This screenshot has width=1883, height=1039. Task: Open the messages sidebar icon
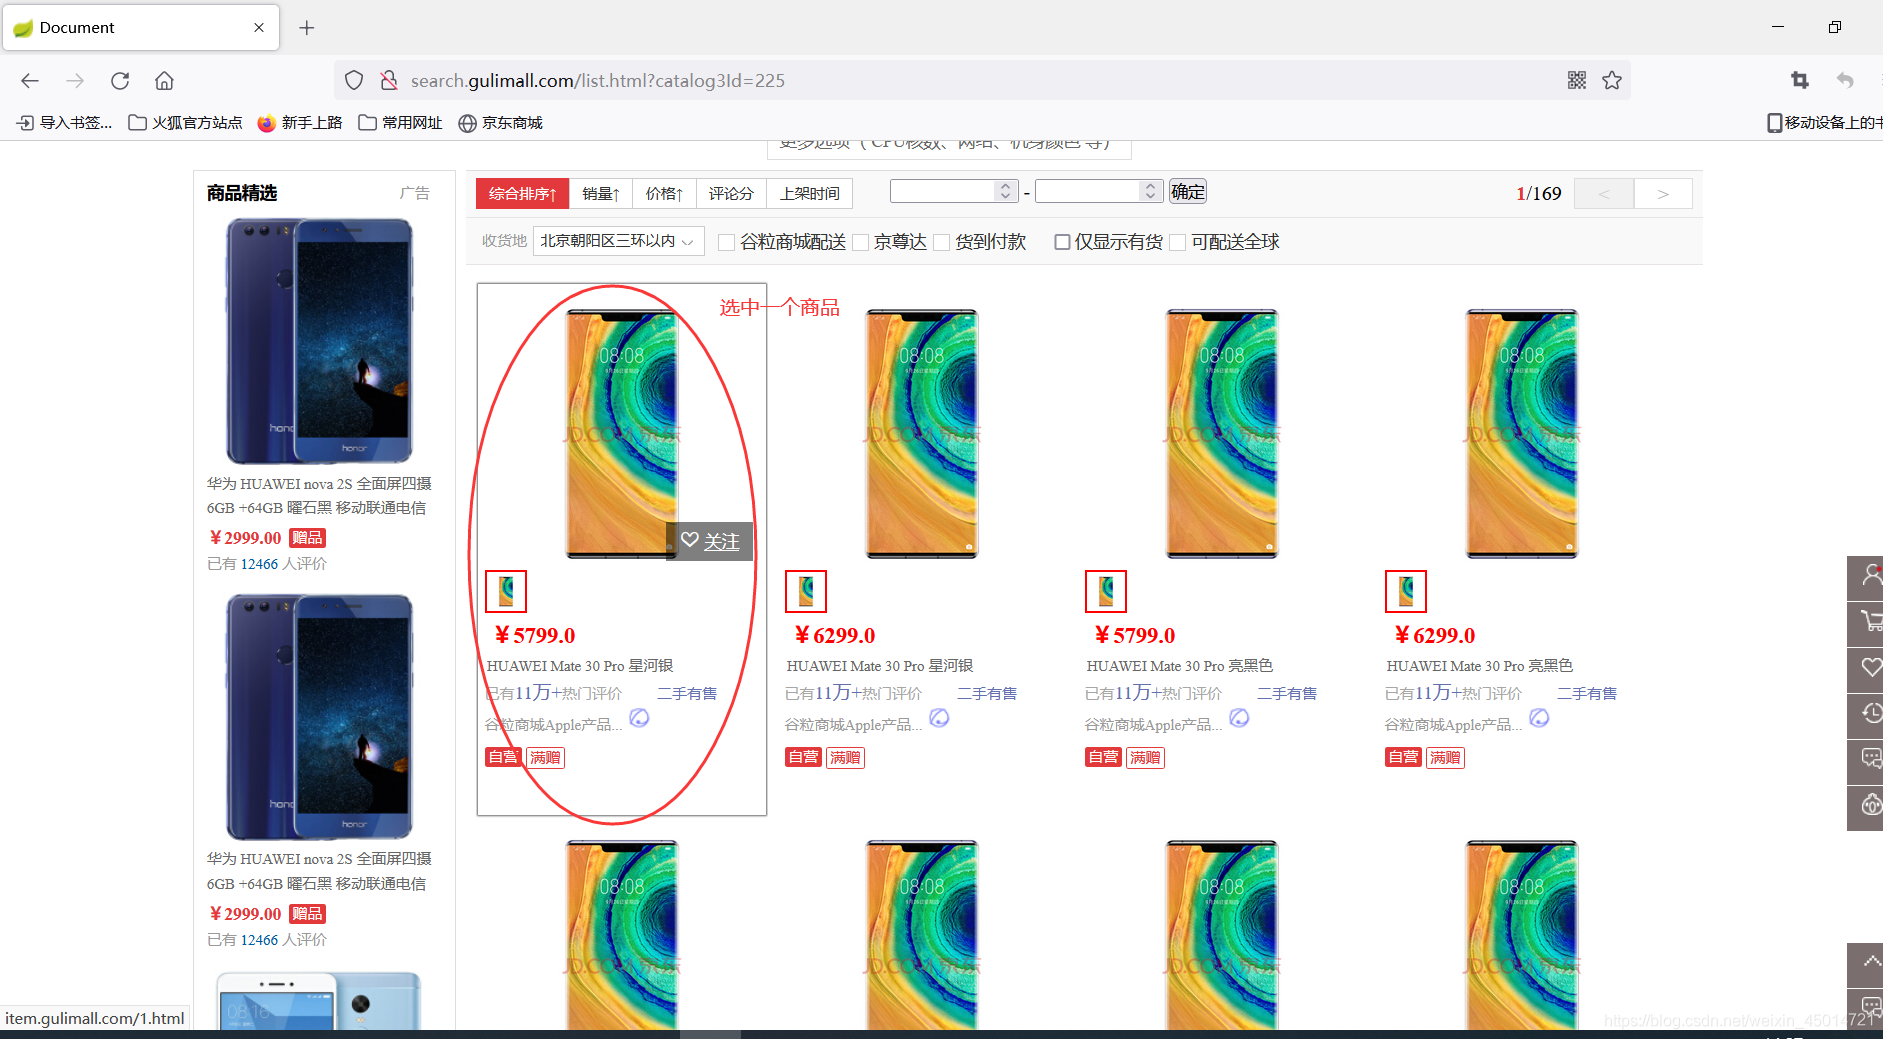point(1866,762)
